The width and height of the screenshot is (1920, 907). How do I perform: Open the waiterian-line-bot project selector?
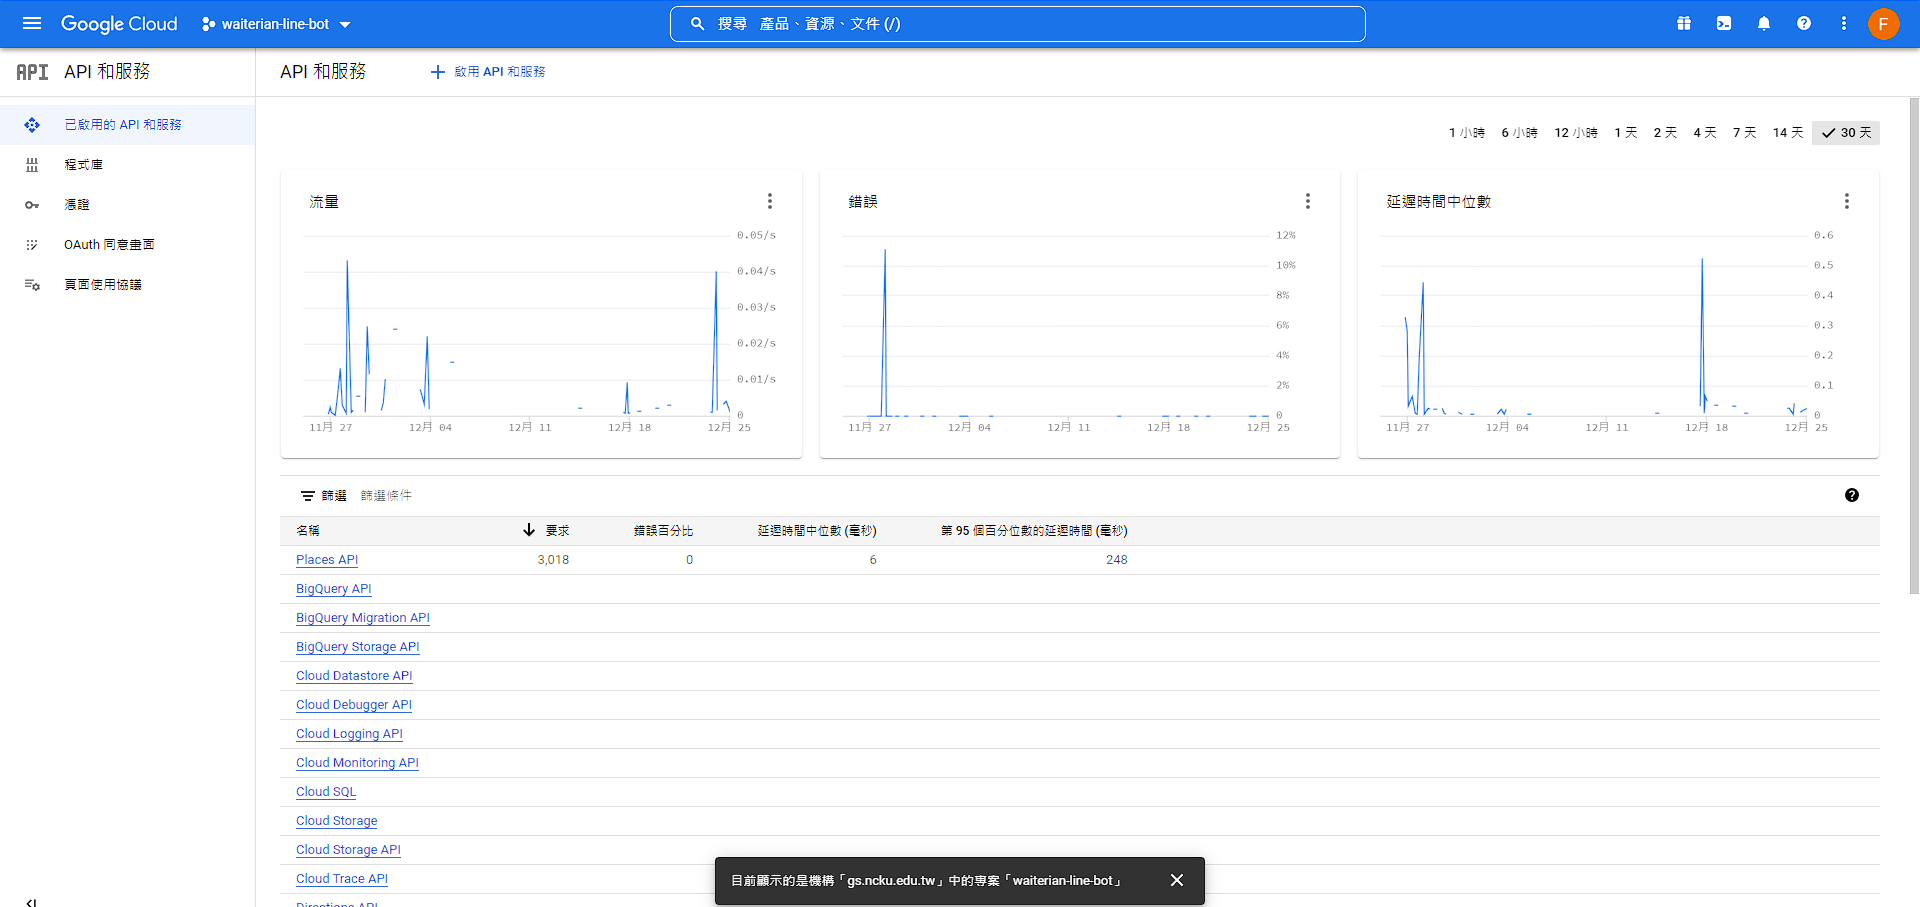[276, 24]
